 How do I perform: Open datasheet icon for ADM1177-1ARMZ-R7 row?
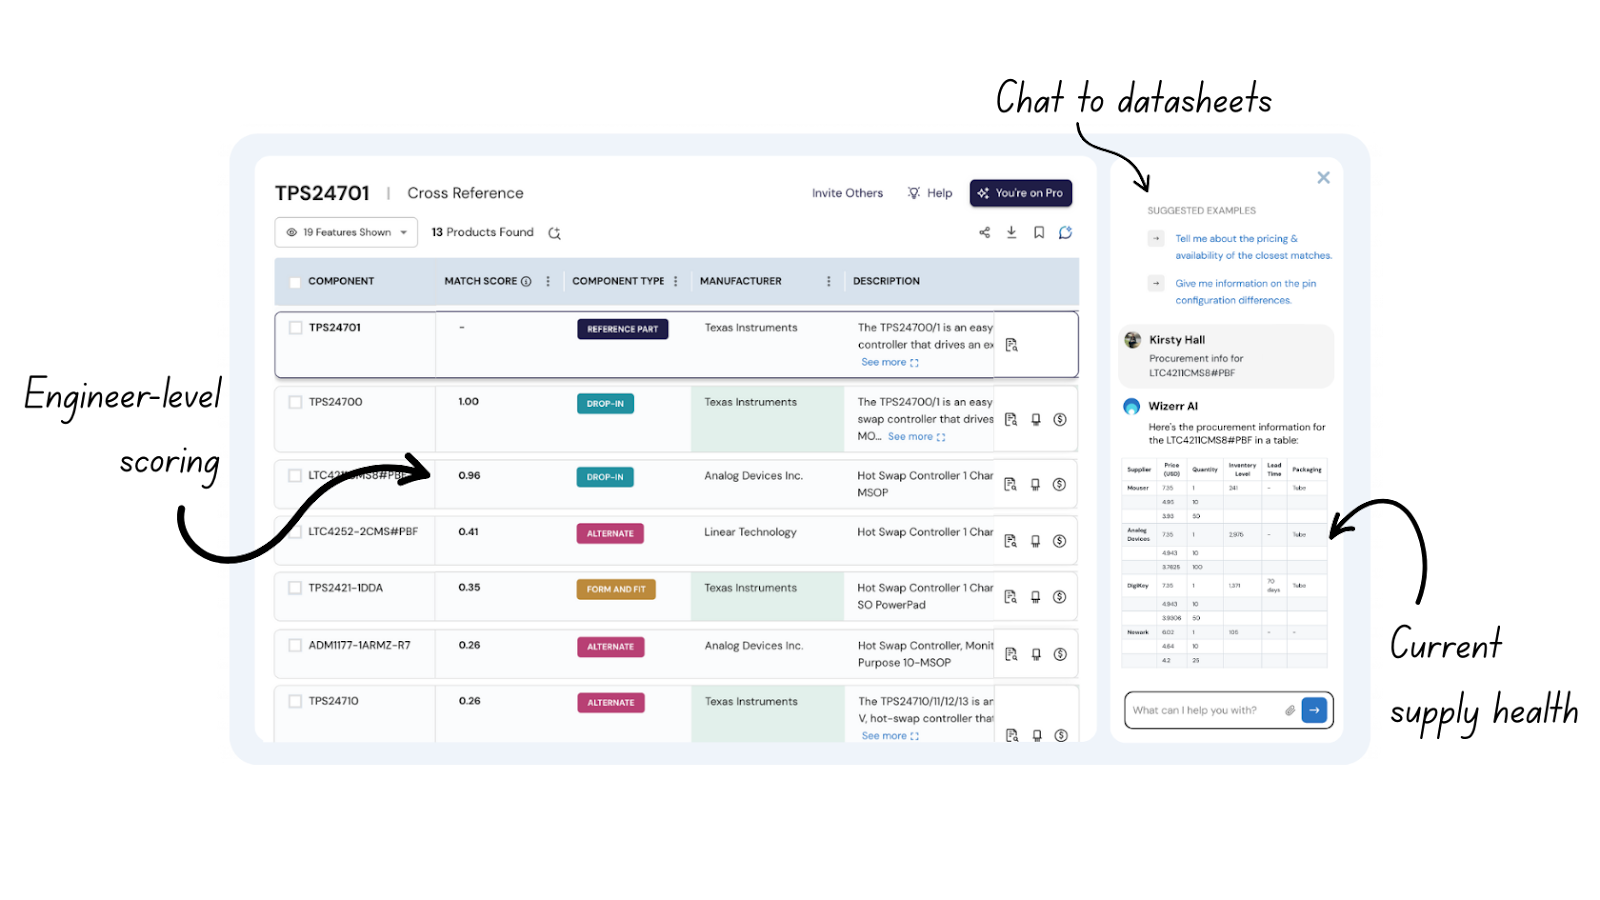pyautogui.click(x=1011, y=654)
